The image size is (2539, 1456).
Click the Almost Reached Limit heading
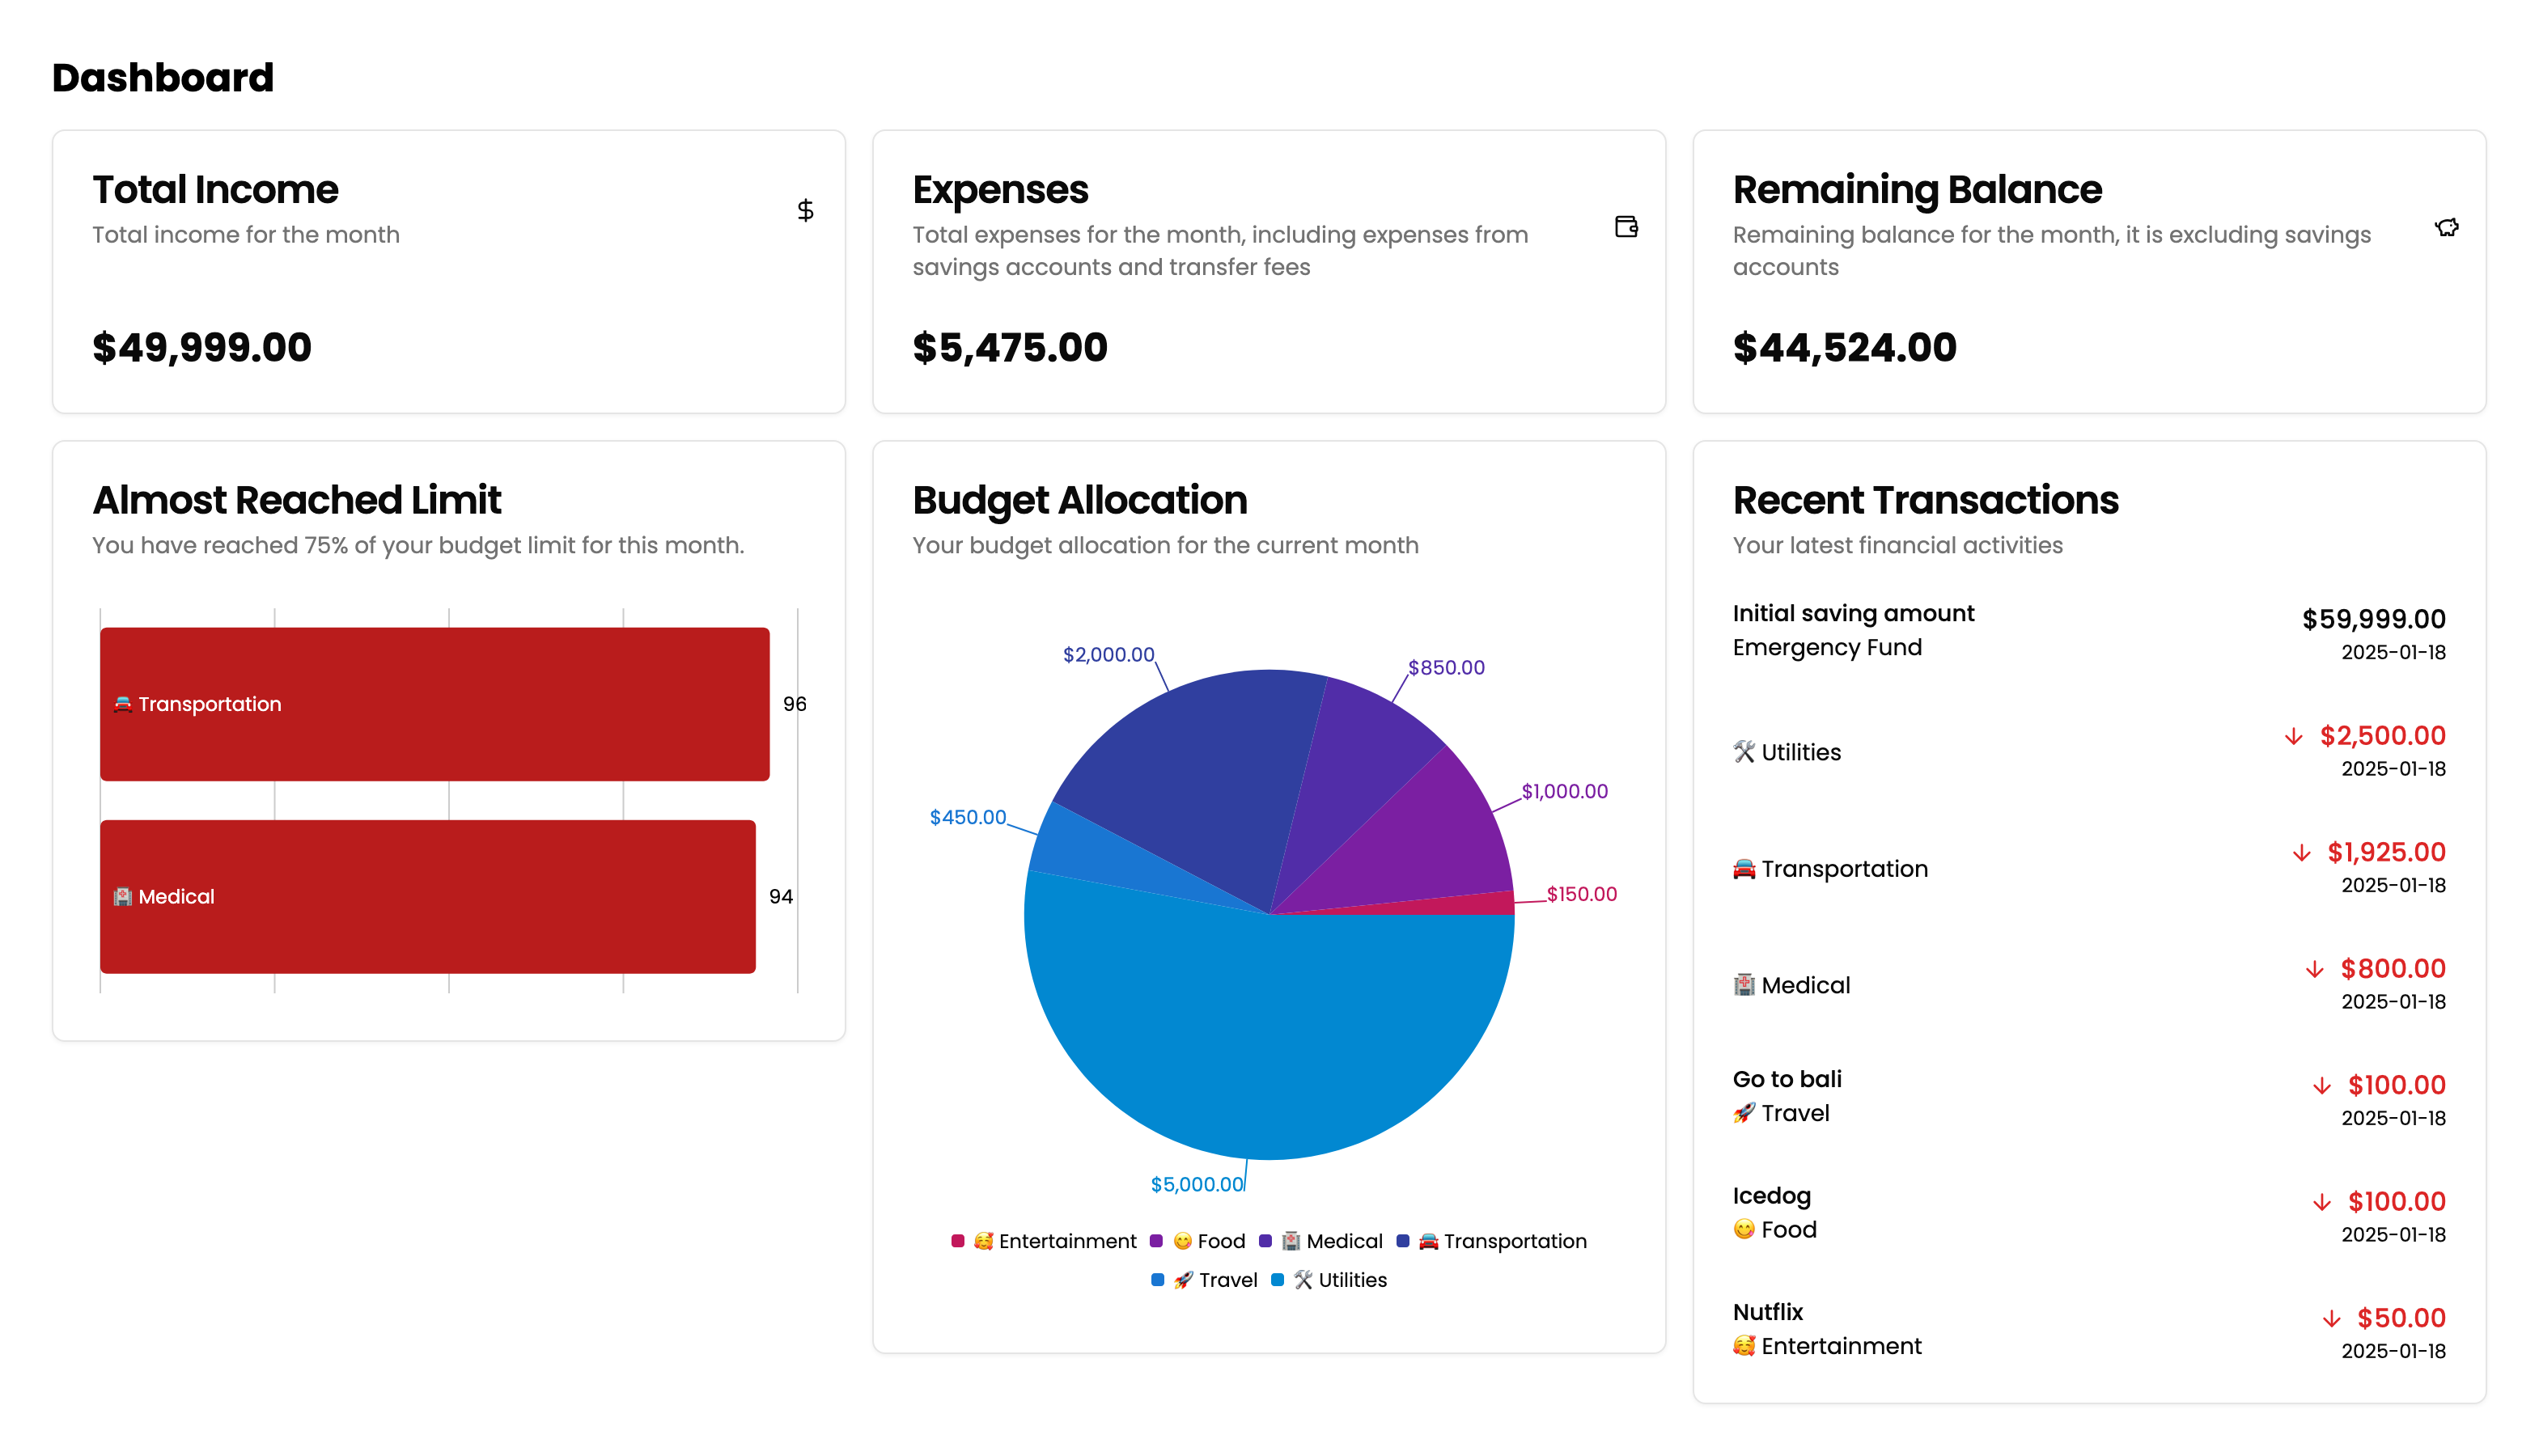tap(297, 500)
